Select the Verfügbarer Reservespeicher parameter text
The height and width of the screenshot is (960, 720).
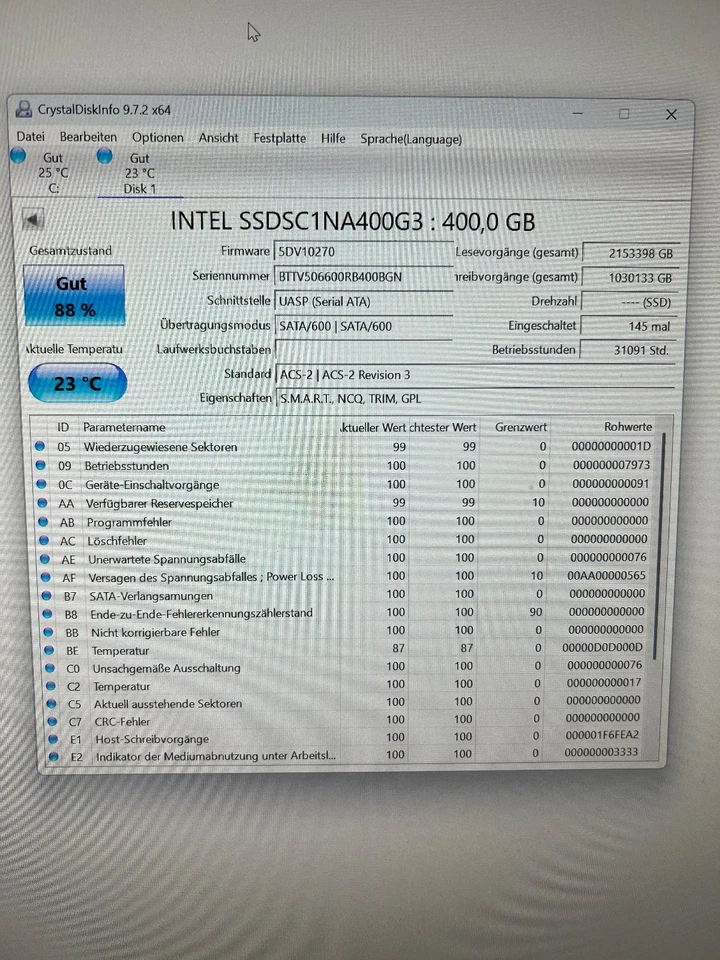pyautogui.click(x=159, y=503)
